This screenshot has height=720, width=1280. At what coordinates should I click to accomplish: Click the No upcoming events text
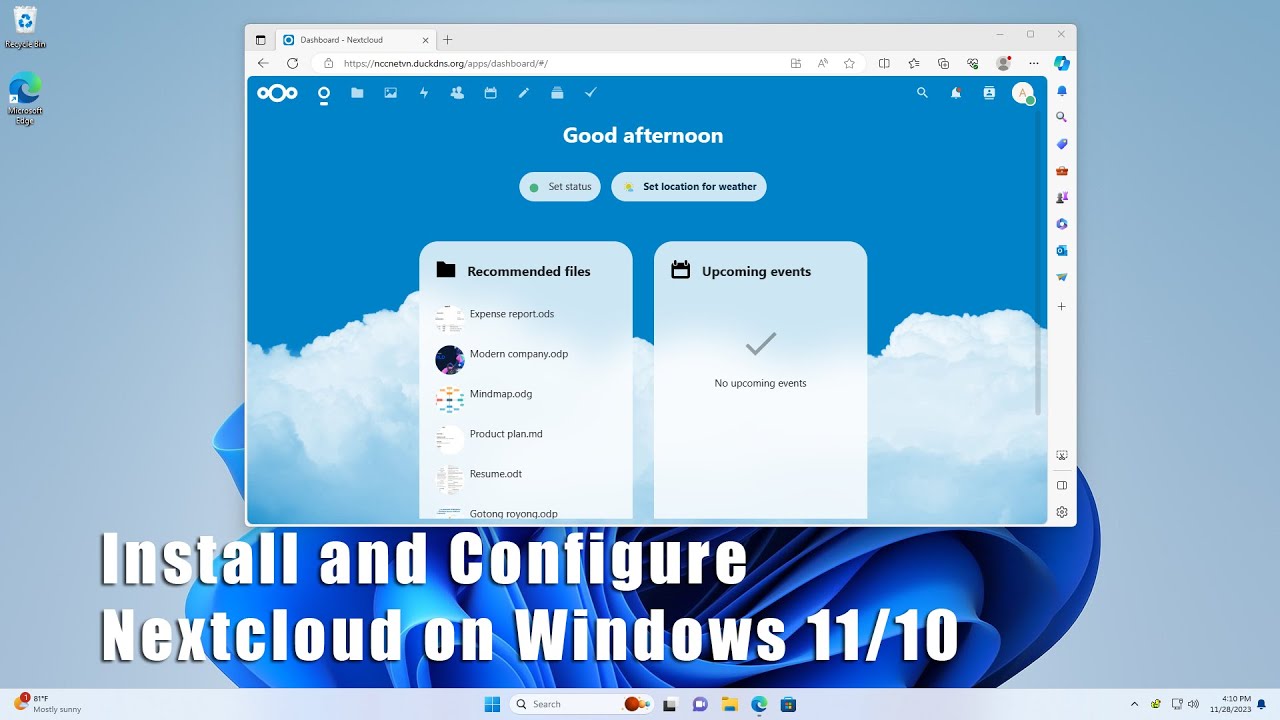(760, 383)
